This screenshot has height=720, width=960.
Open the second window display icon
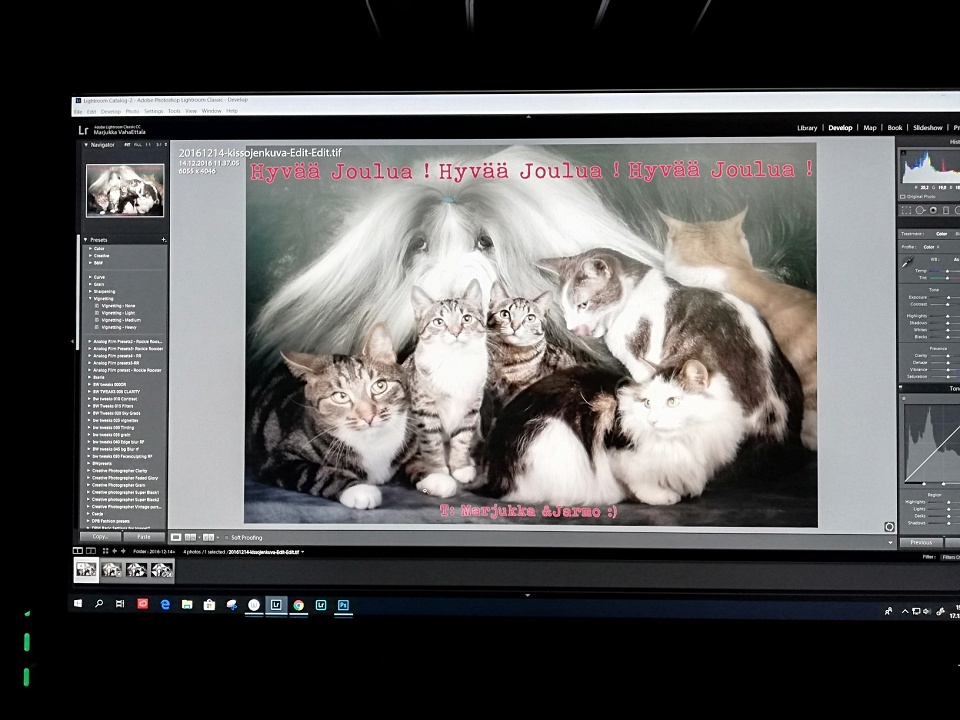pos(91,551)
